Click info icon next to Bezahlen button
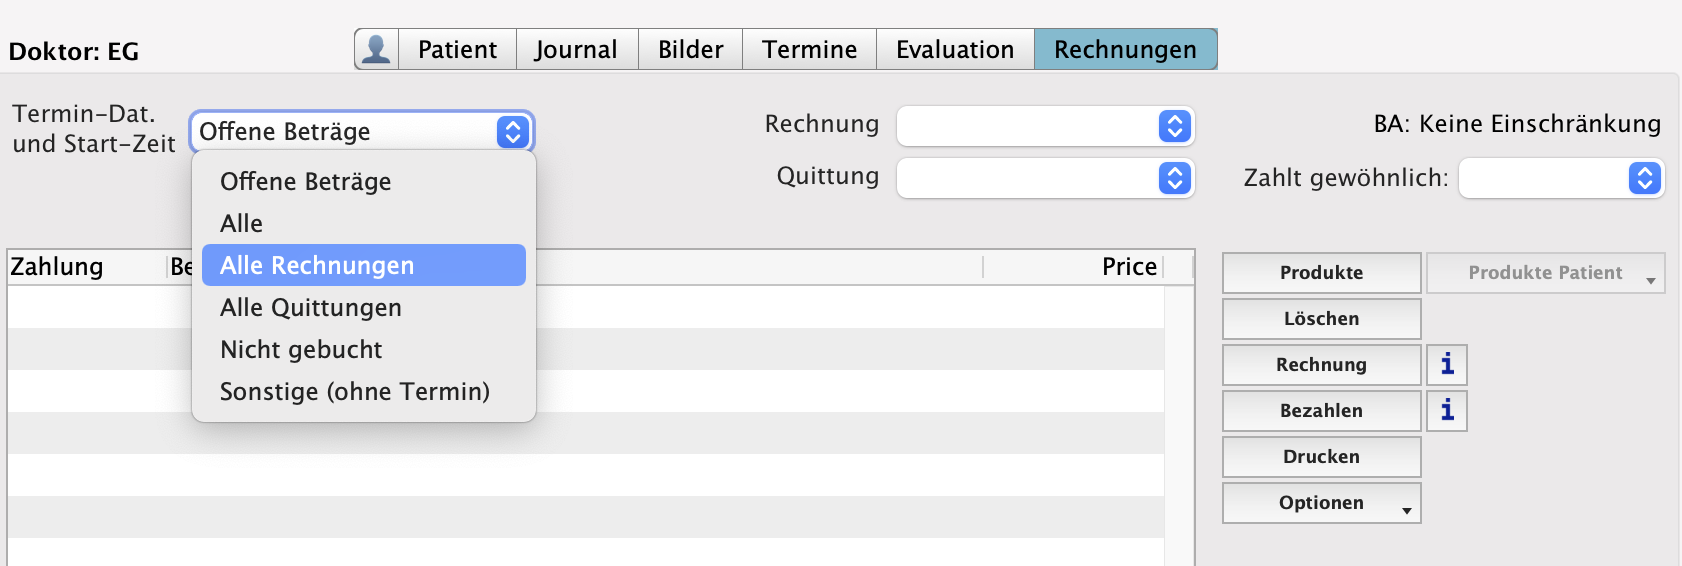 pyautogui.click(x=1446, y=411)
